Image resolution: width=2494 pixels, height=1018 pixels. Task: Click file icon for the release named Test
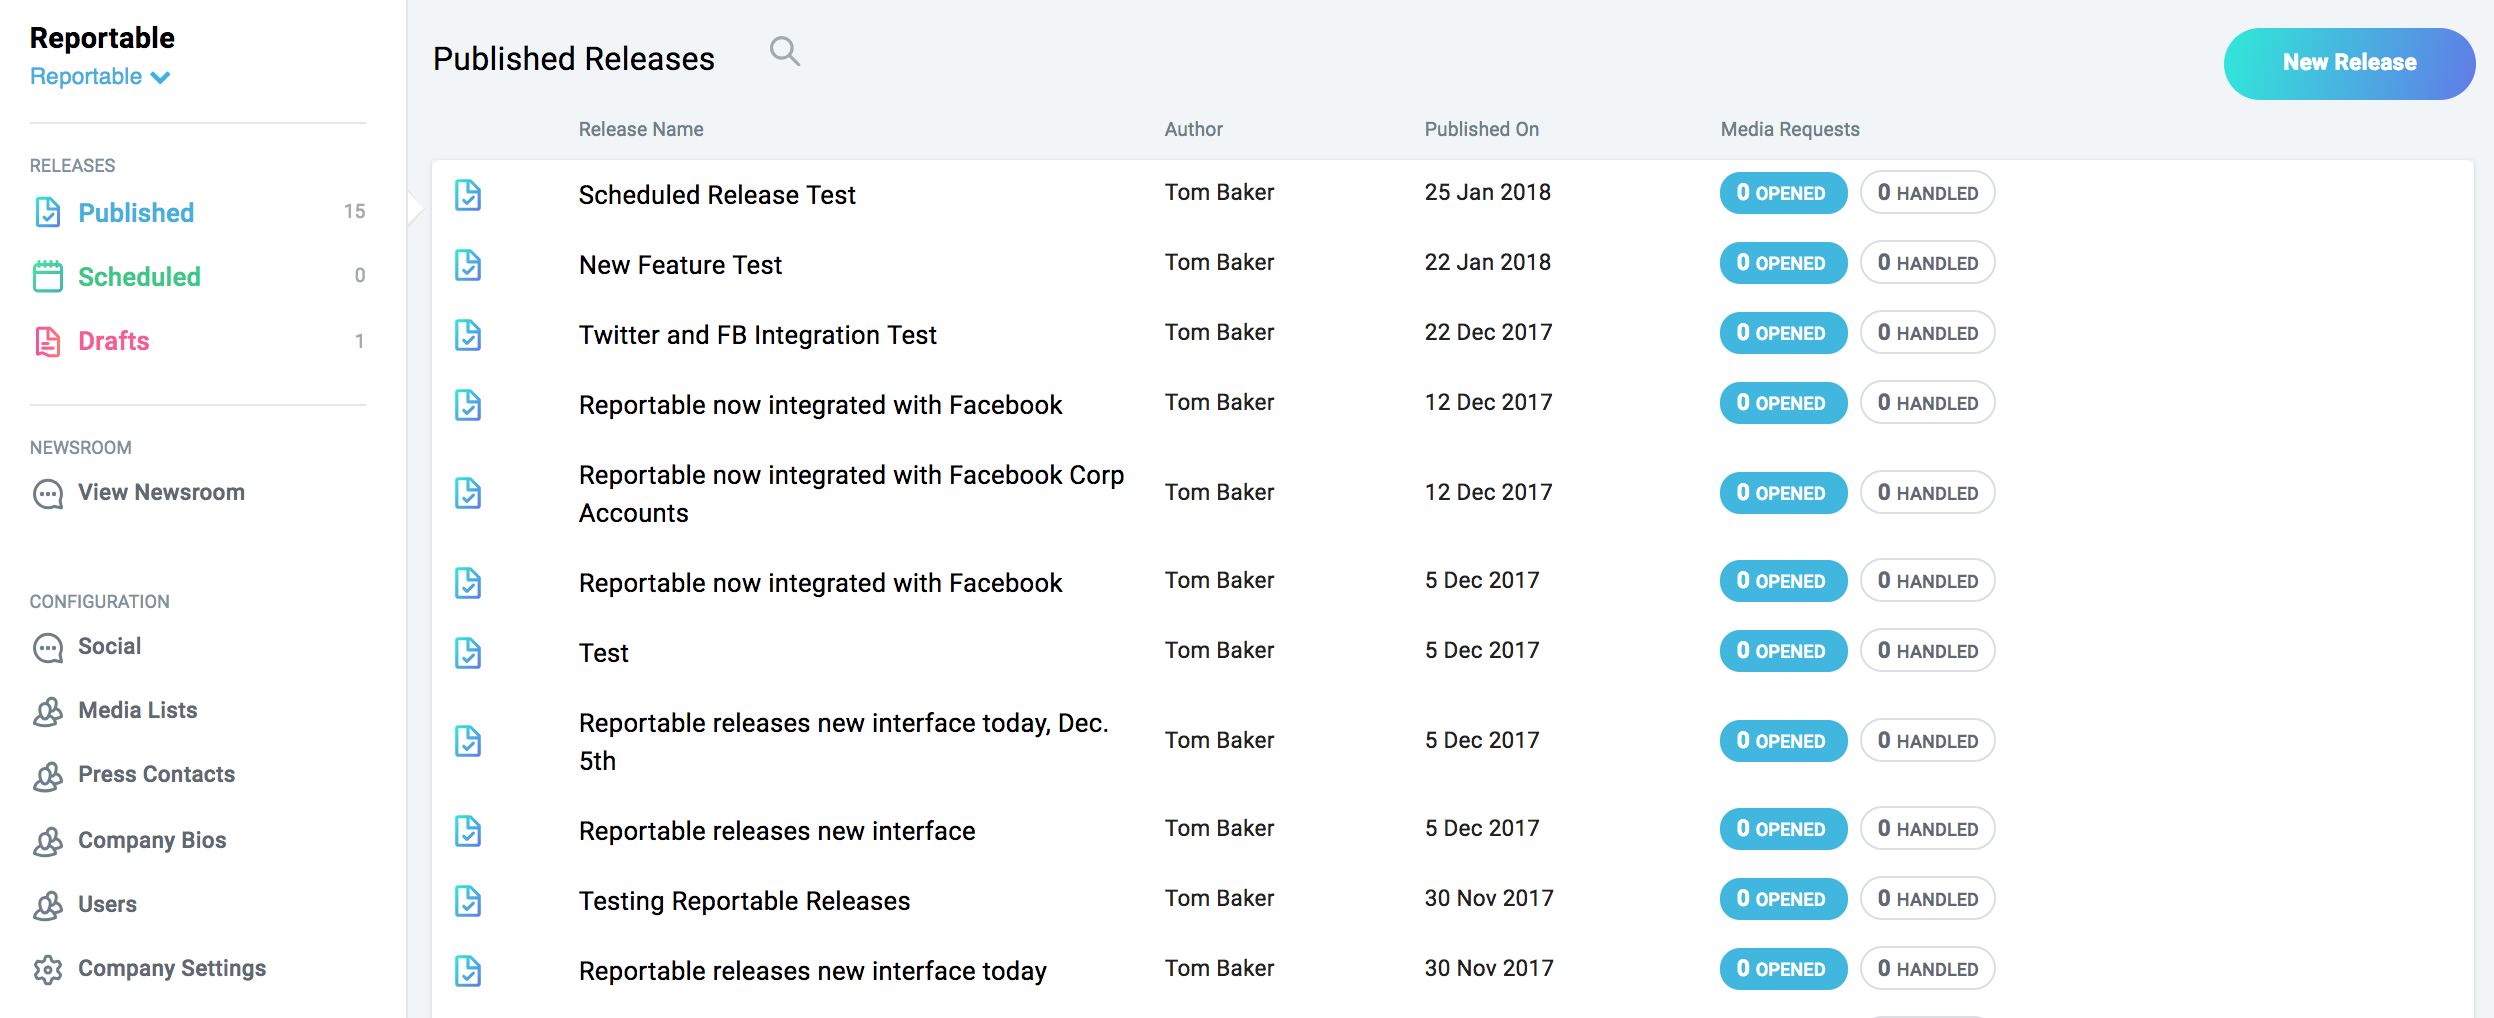468,653
